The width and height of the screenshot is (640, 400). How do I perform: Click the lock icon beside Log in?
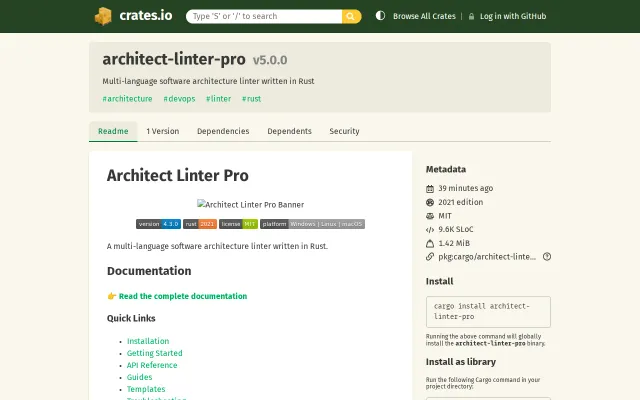coord(471,16)
